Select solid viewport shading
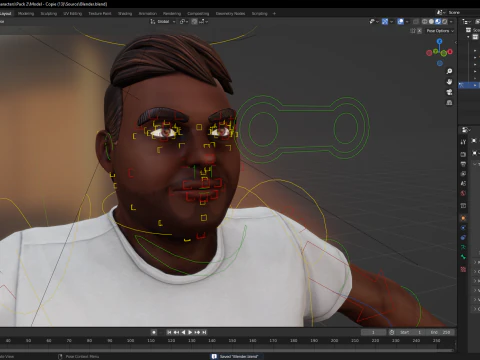The height and width of the screenshot is (360, 480). coord(431,21)
